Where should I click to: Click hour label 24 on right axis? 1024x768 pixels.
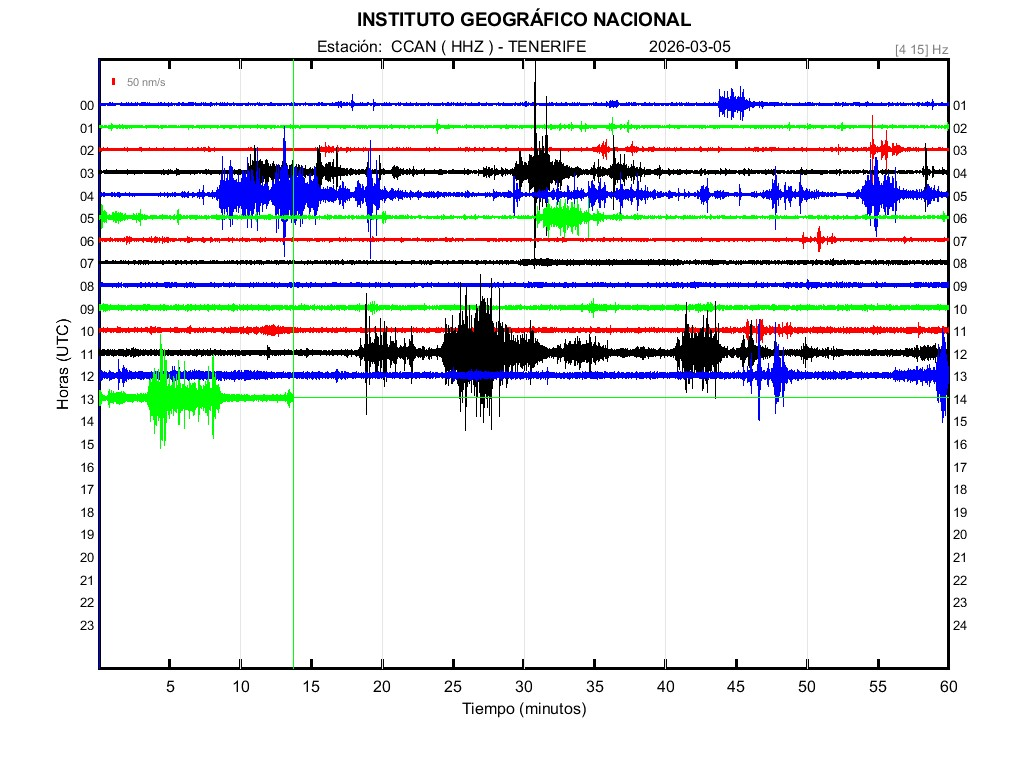tap(960, 625)
